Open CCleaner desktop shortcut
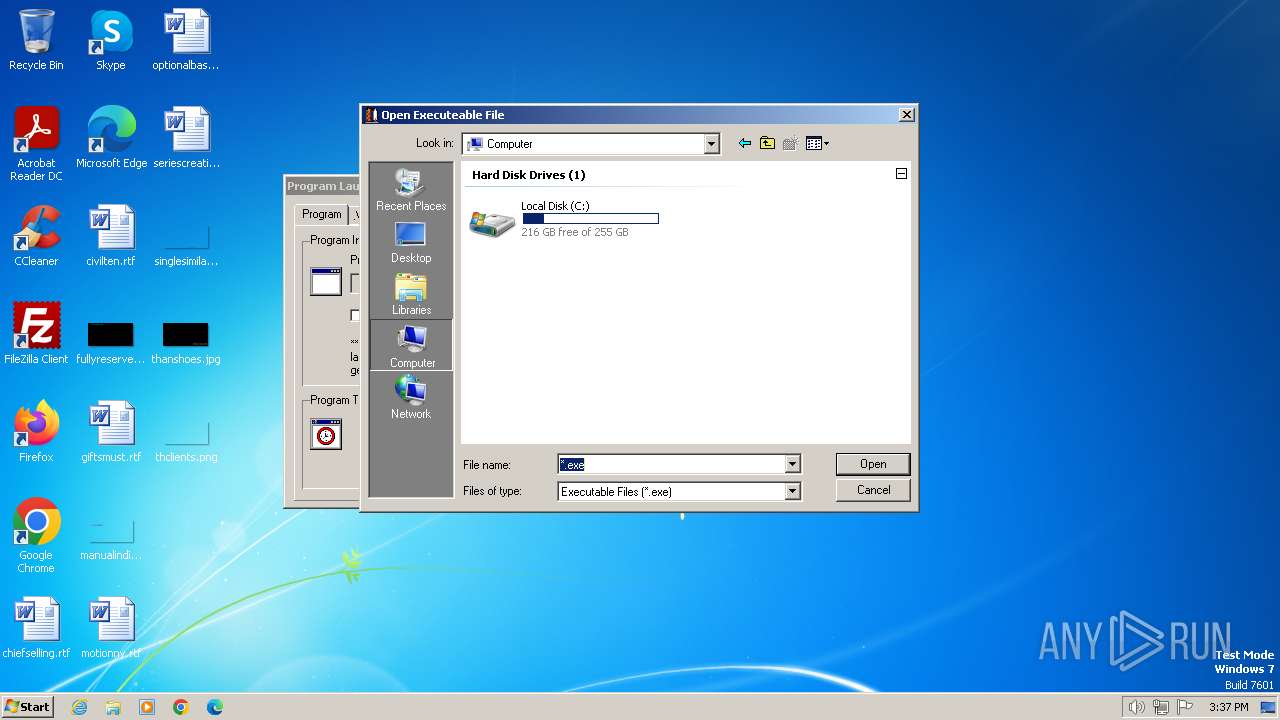Viewport: 1280px width, 720px height. coord(36,237)
